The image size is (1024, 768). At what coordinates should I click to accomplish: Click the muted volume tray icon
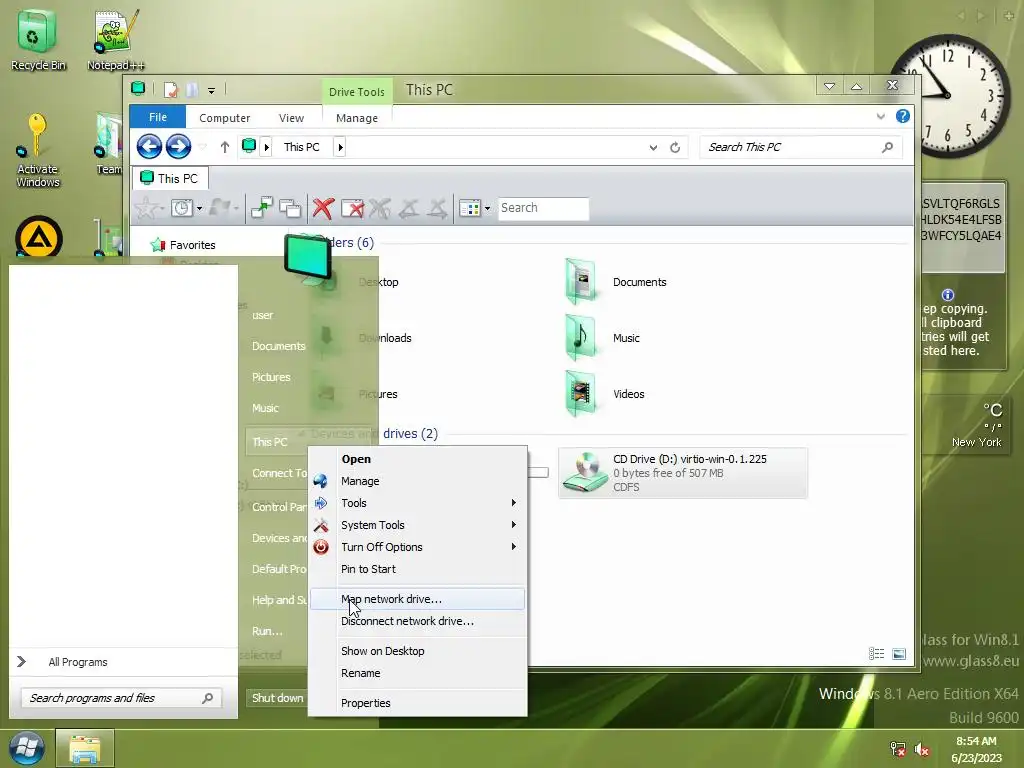pos(922,750)
